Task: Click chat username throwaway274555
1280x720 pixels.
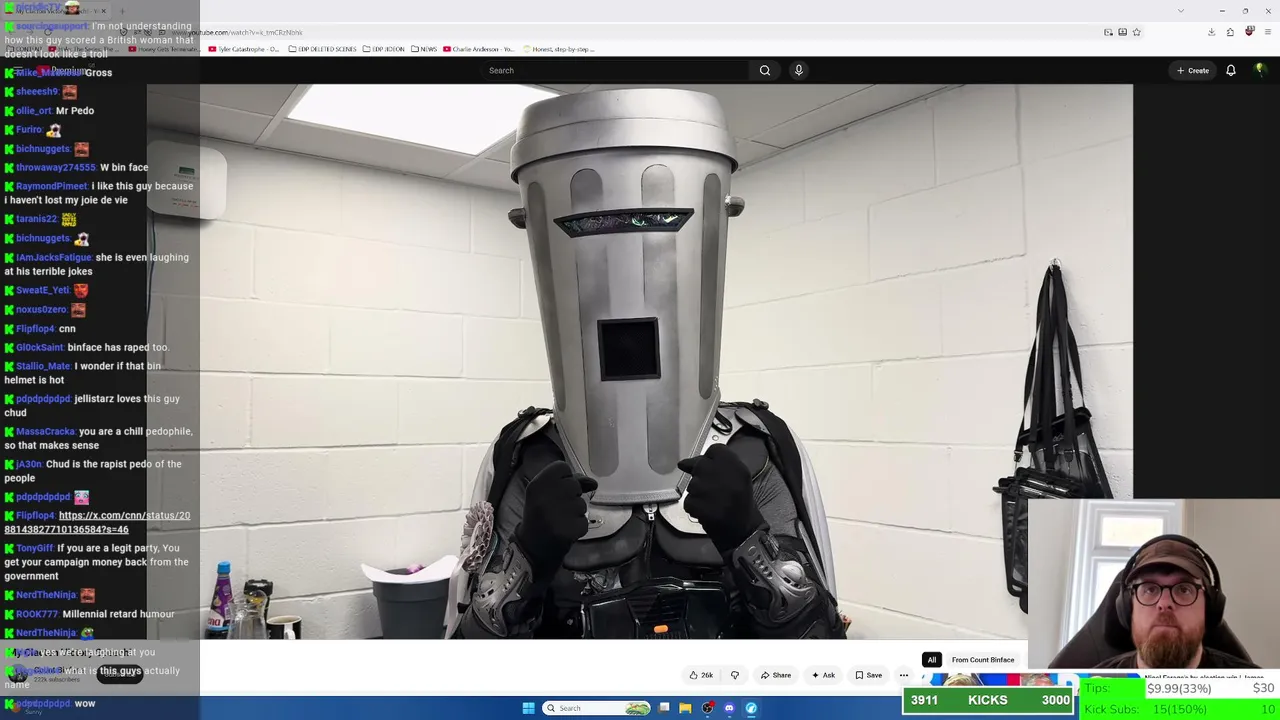Action: point(56,167)
